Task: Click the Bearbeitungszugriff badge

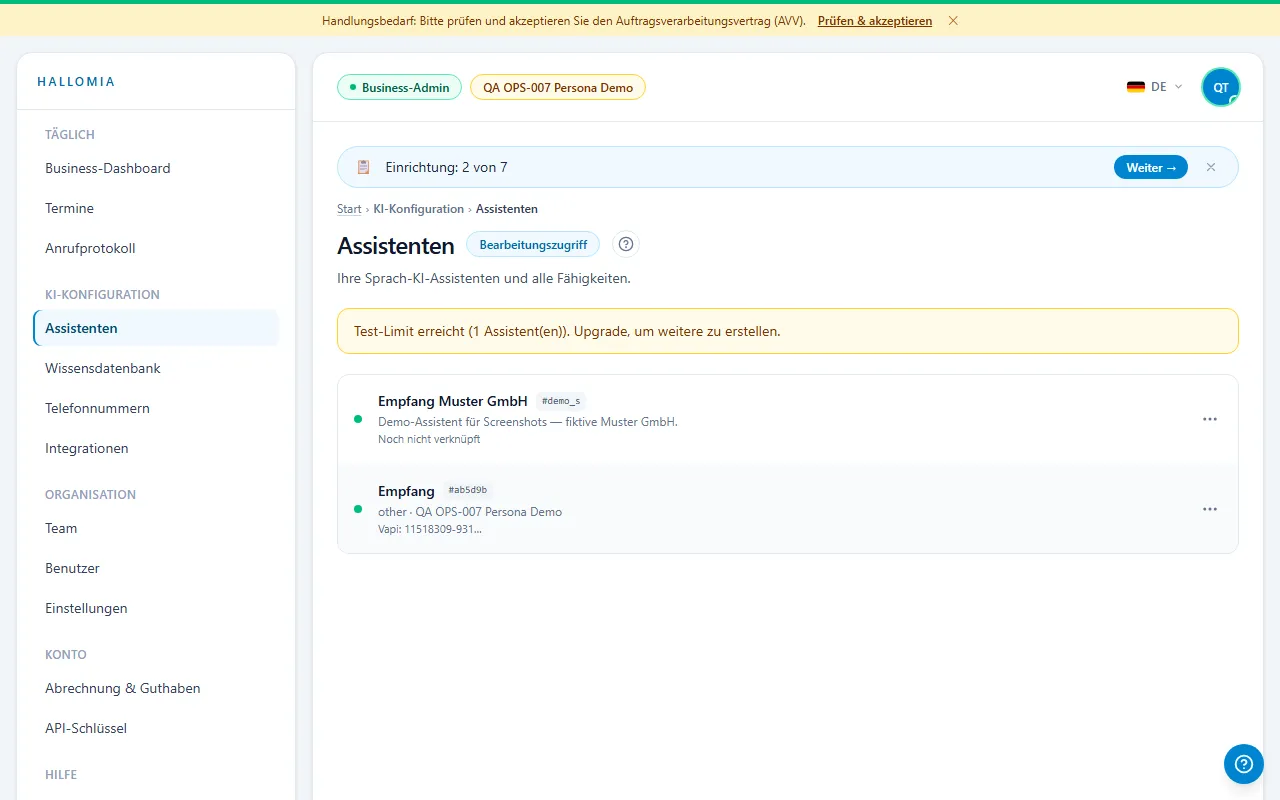Action: (533, 244)
